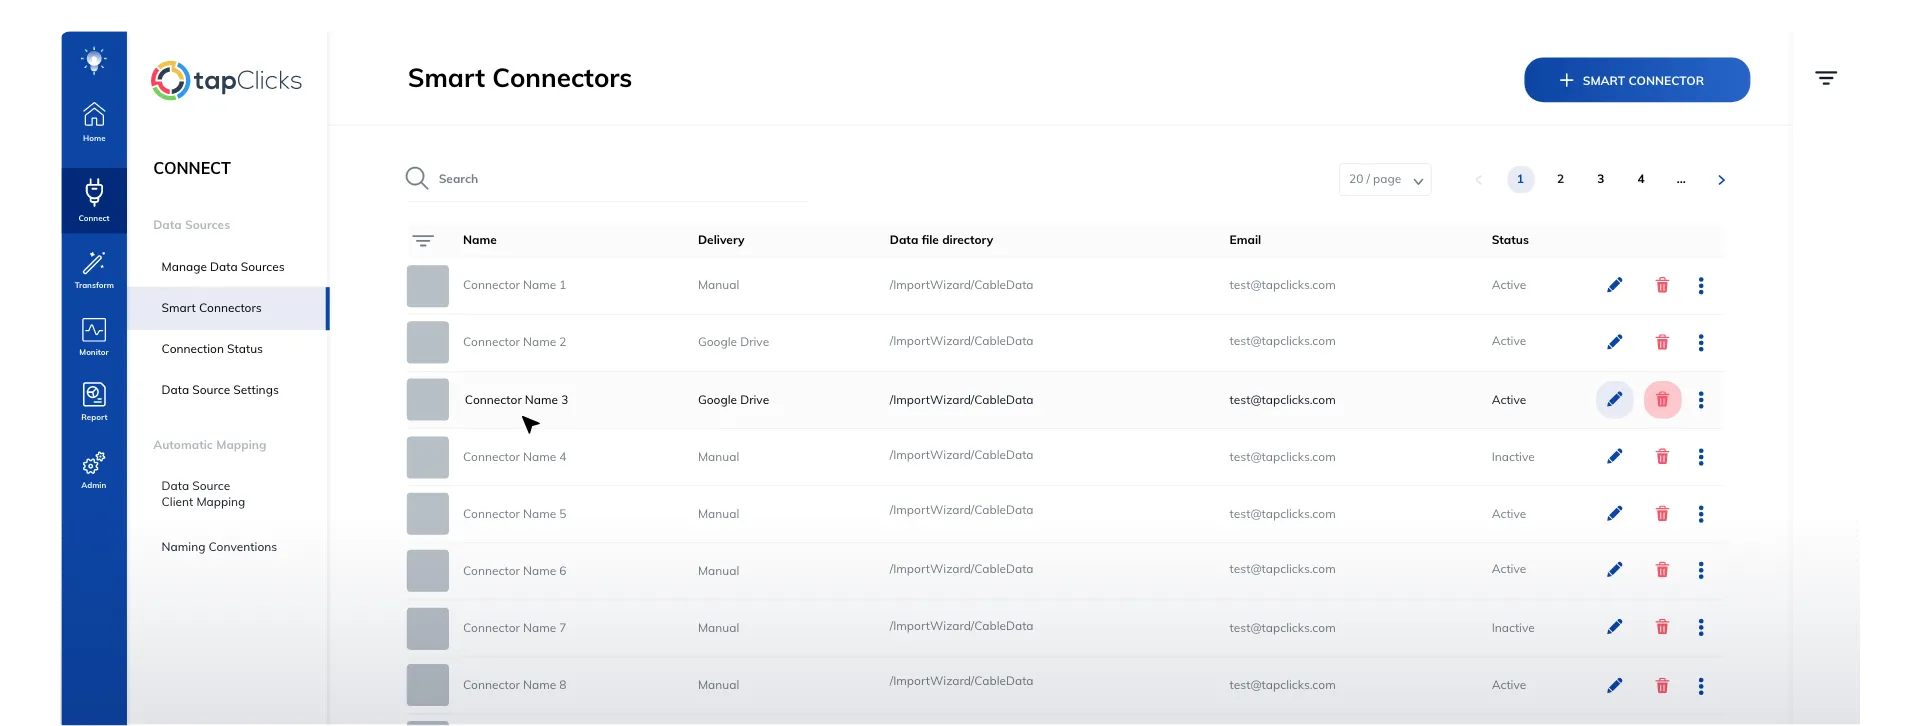Delete Connector Name 3 via trash icon
Screen dimensions: 1920x726
click(1662, 400)
